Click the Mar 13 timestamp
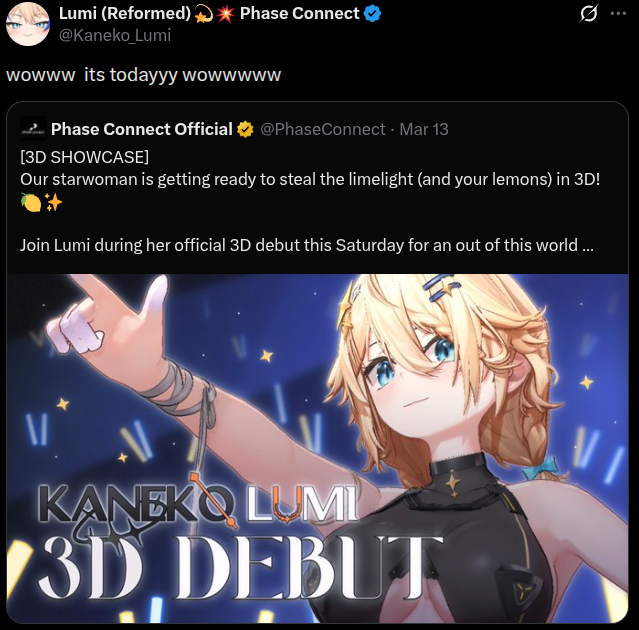This screenshot has width=639, height=630. [424, 130]
